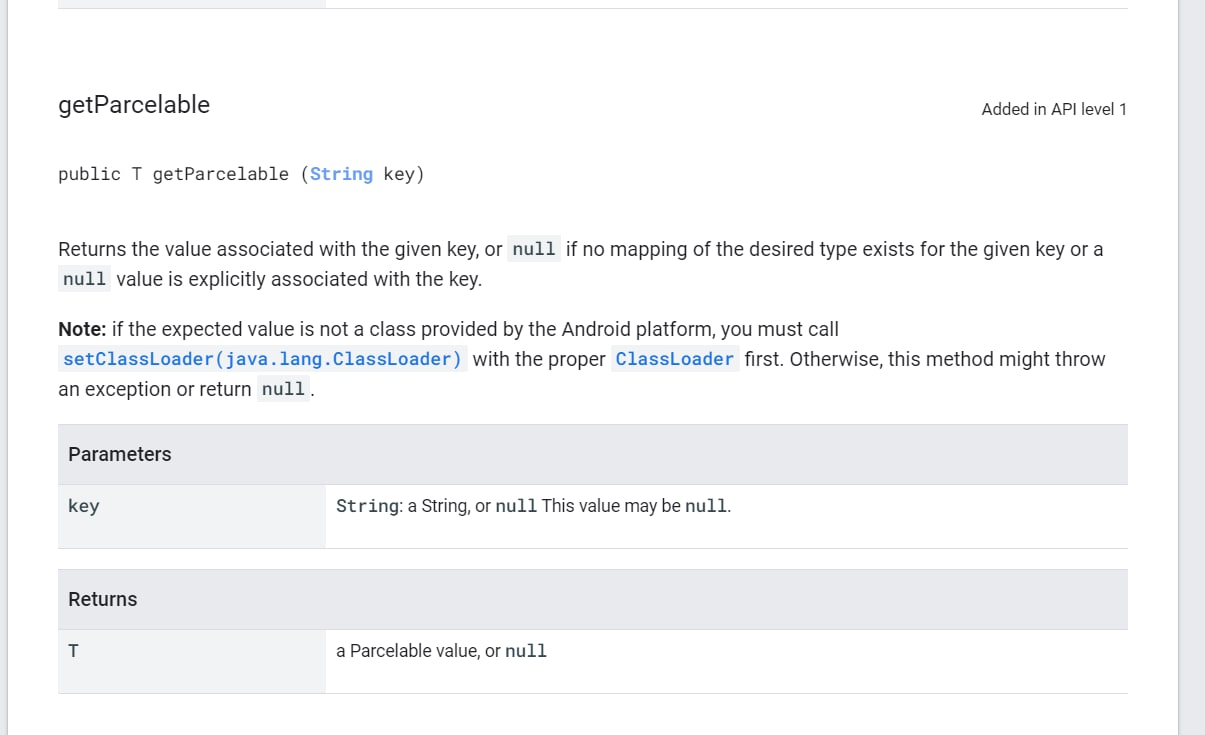Click "public T getParcelable" in the signature
Viewport: 1205px width, 735px height.
point(173,174)
